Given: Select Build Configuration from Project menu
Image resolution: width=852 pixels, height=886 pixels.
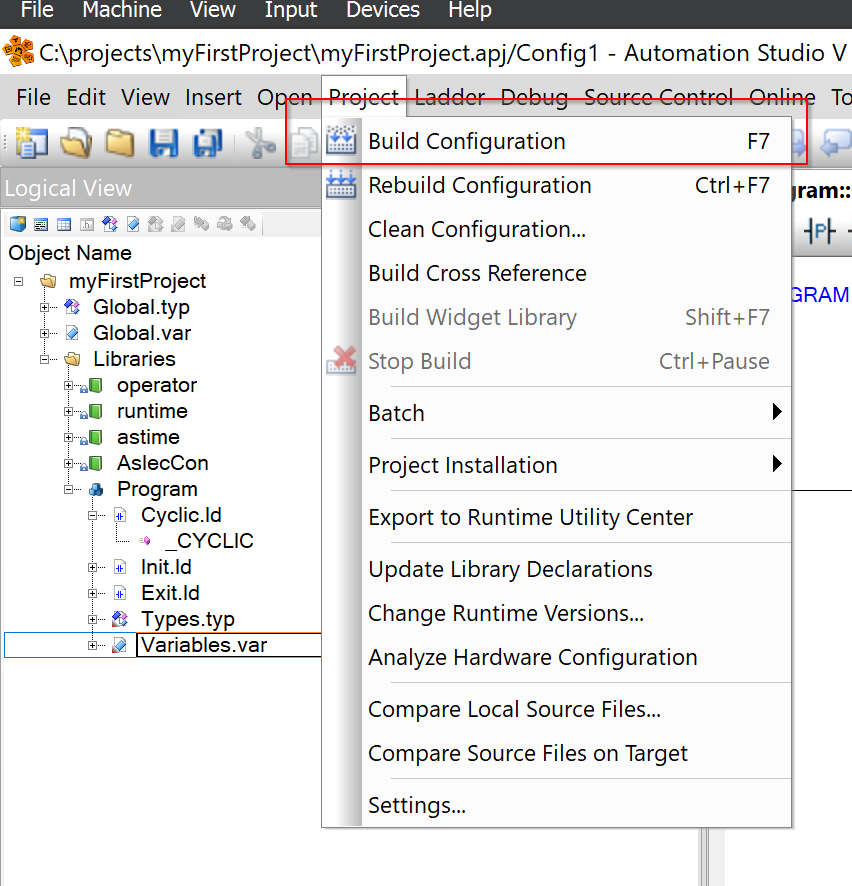Looking at the screenshot, I should tap(557, 141).
